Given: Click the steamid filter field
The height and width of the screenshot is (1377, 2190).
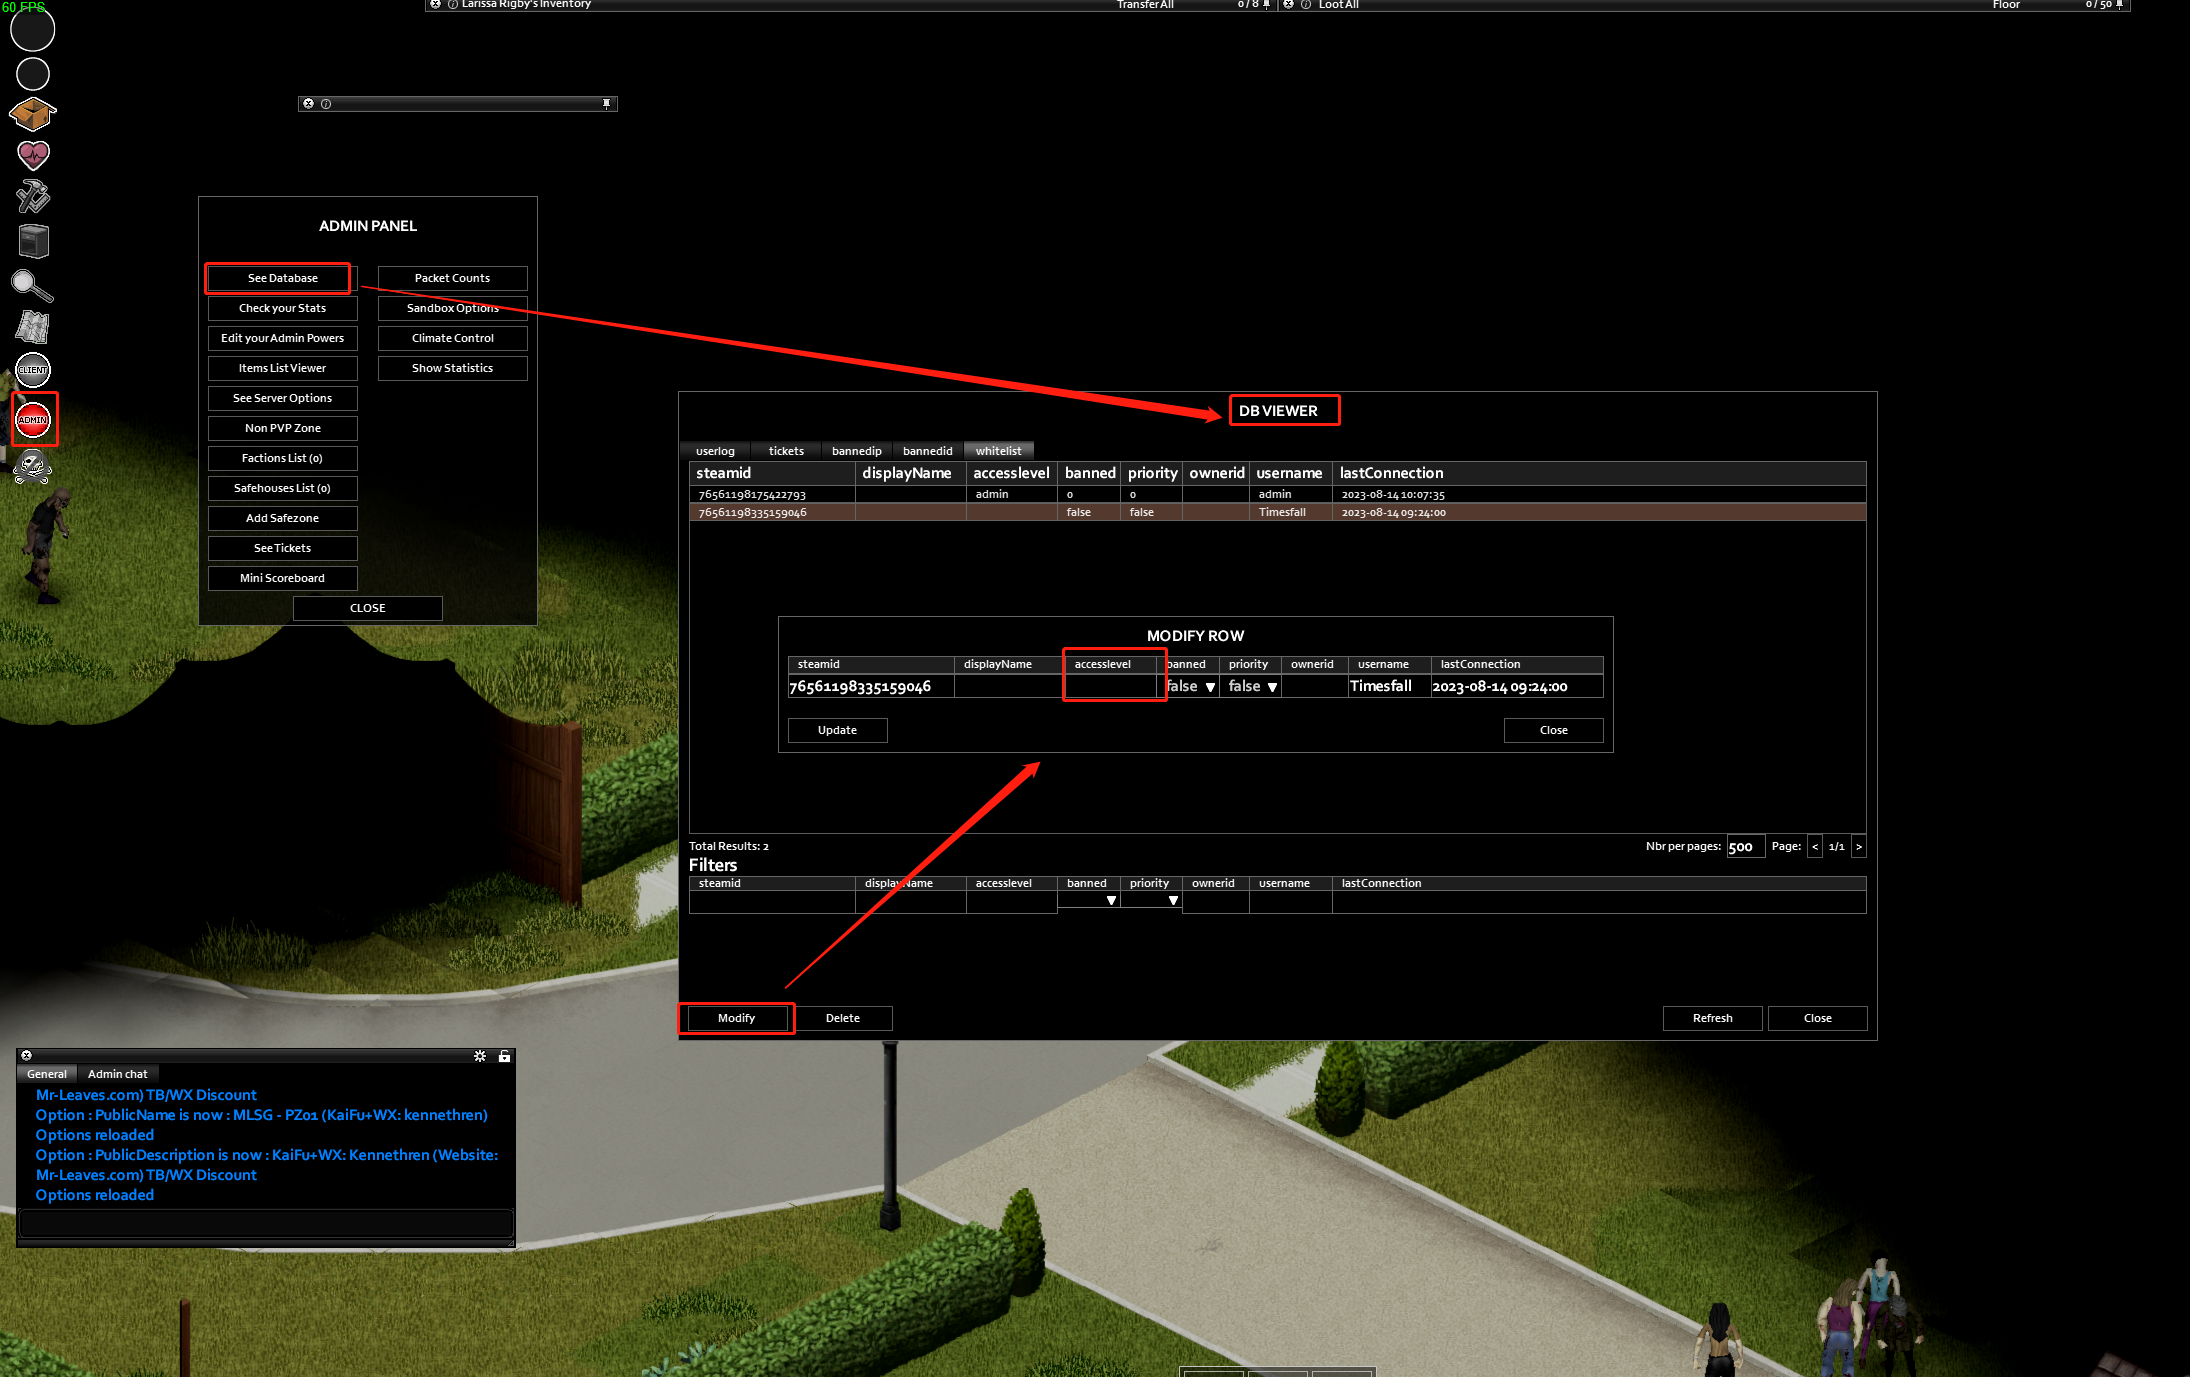Looking at the screenshot, I should tap(772, 902).
